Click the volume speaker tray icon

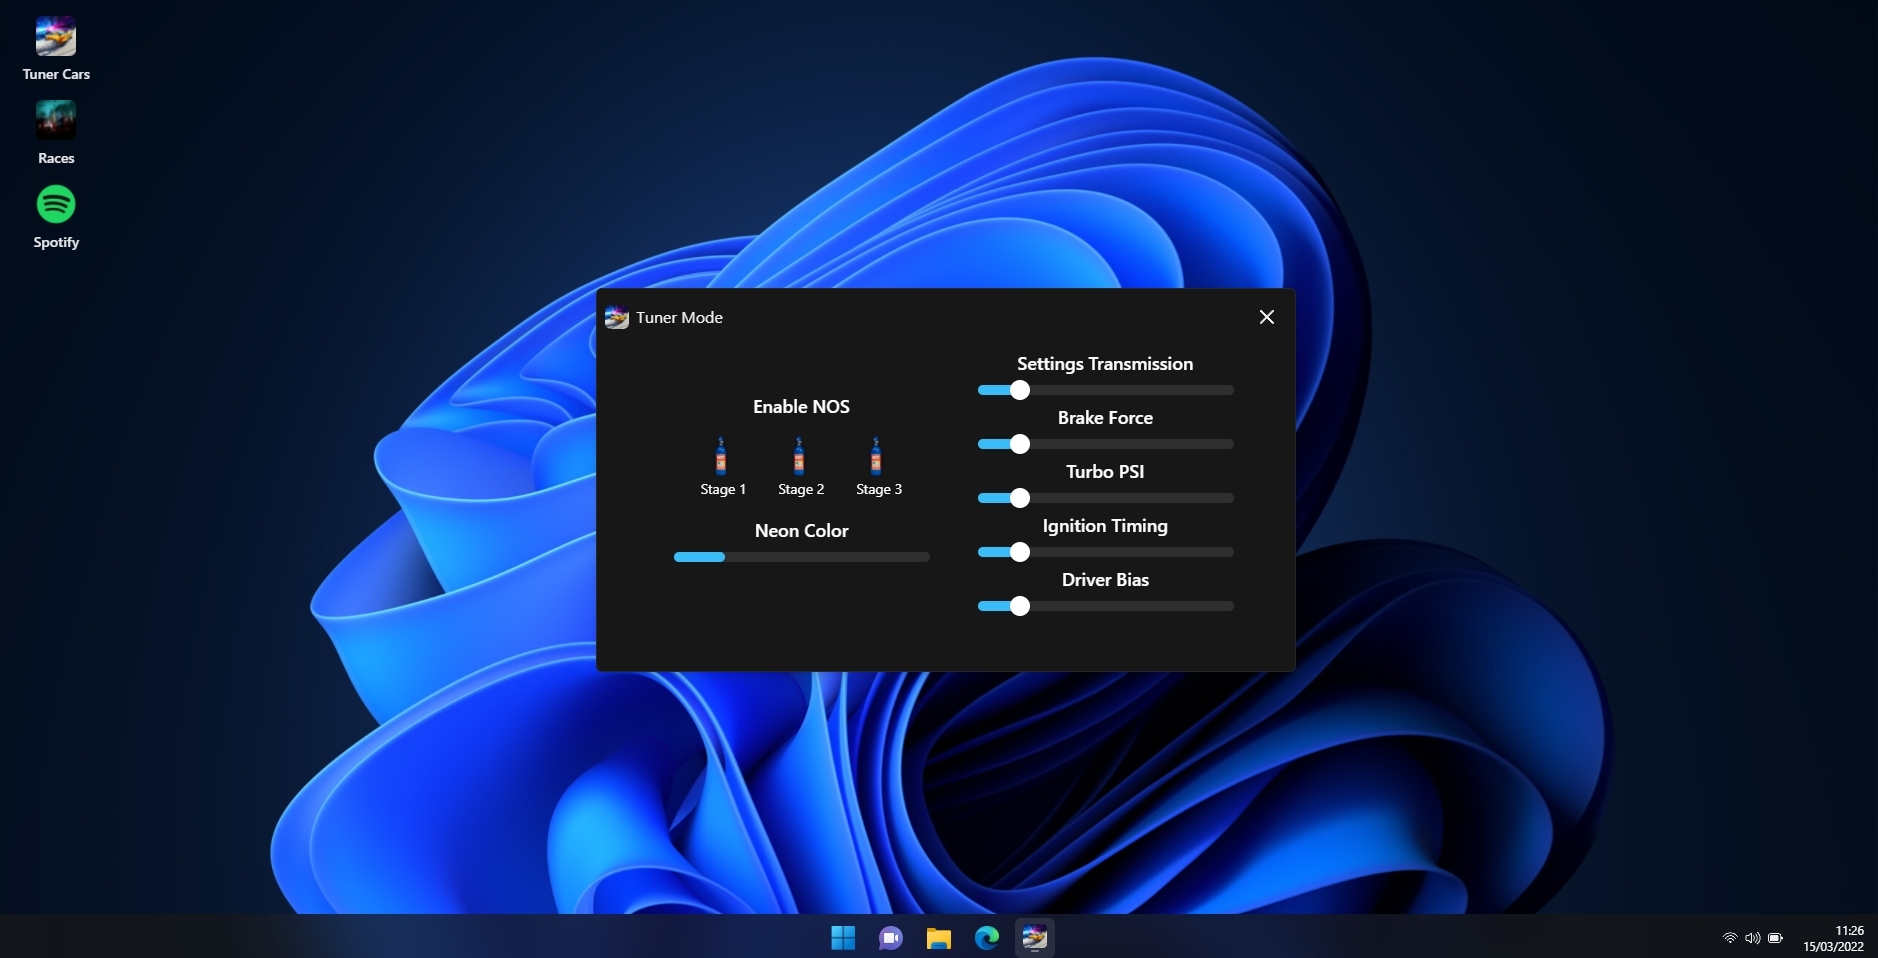(1752, 938)
